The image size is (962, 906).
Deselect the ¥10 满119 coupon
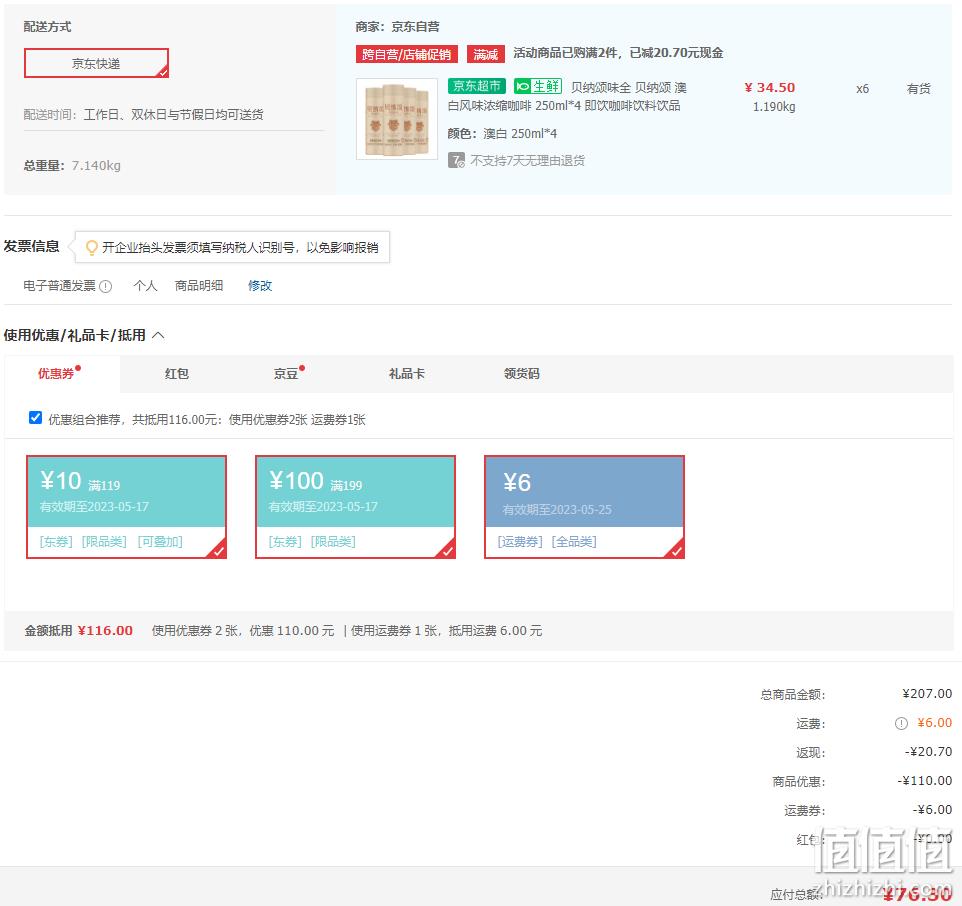coord(126,507)
